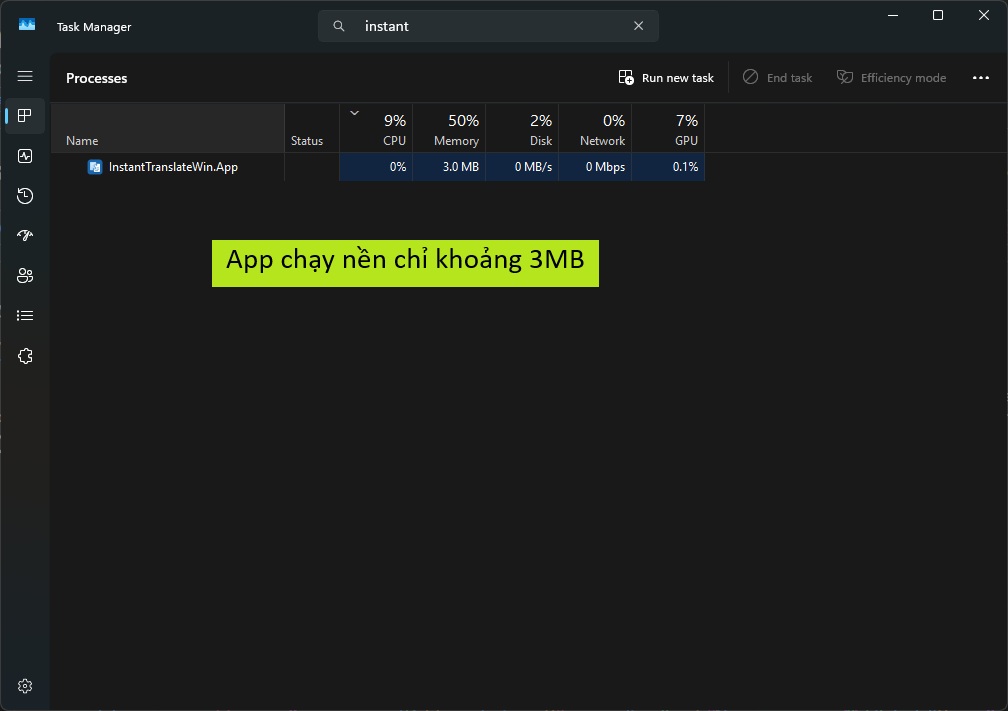Open the Details sidebar icon
The height and width of the screenshot is (711, 1008).
point(25,316)
